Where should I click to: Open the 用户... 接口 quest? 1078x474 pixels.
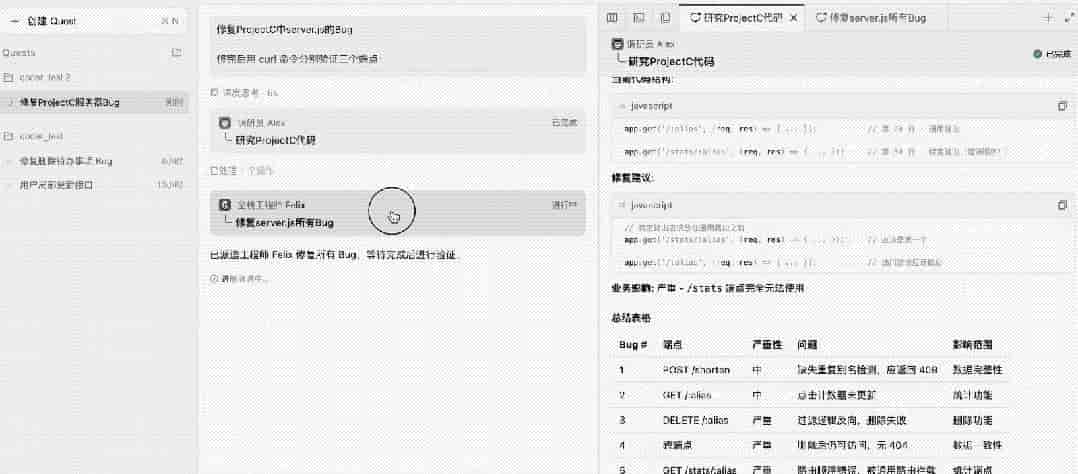click(94, 185)
